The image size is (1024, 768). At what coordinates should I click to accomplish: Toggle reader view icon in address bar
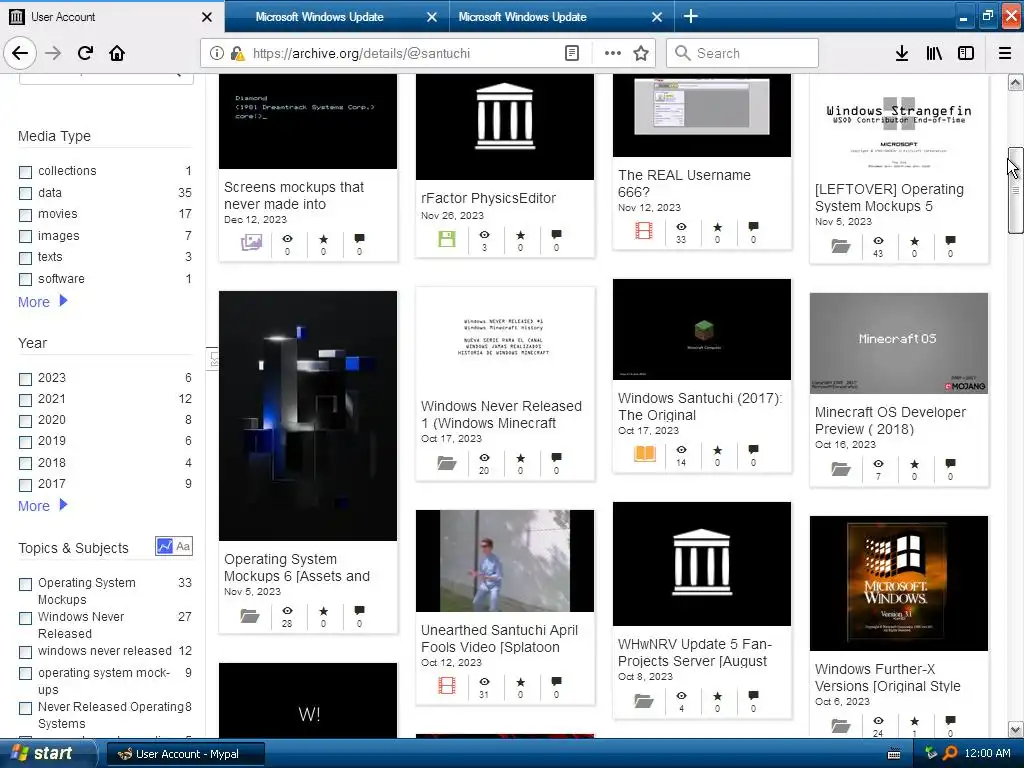571,53
